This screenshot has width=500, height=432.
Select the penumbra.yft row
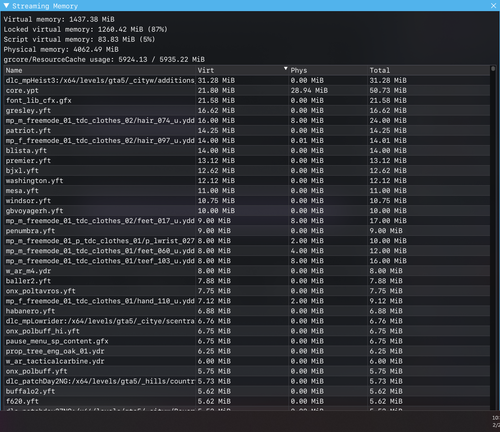[x=247, y=231]
